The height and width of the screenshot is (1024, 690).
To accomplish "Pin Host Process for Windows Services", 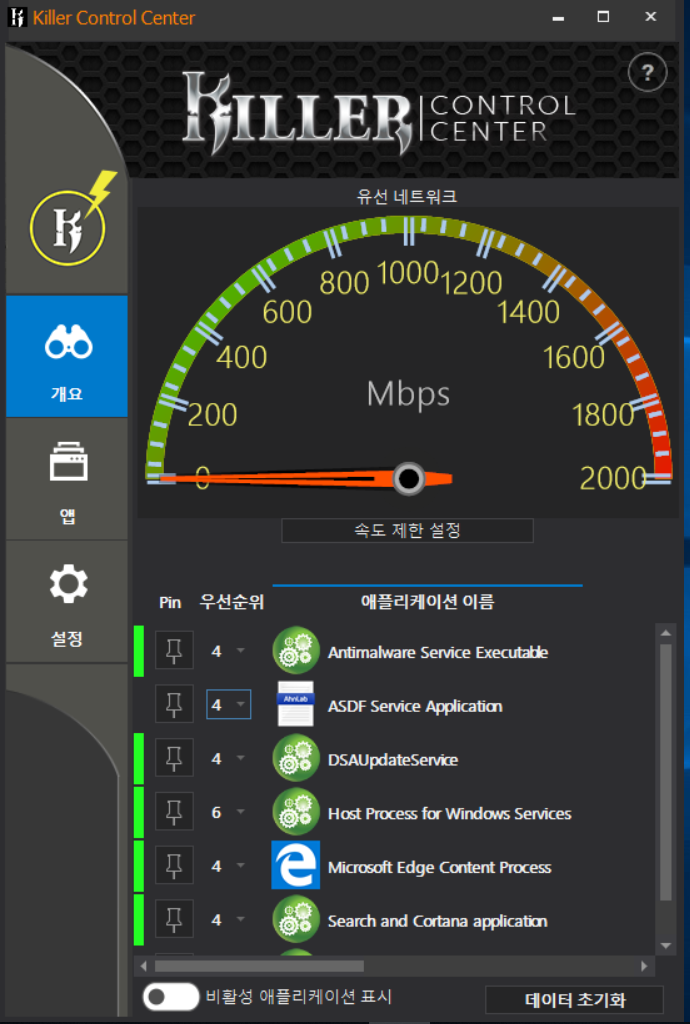I will coord(174,811).
